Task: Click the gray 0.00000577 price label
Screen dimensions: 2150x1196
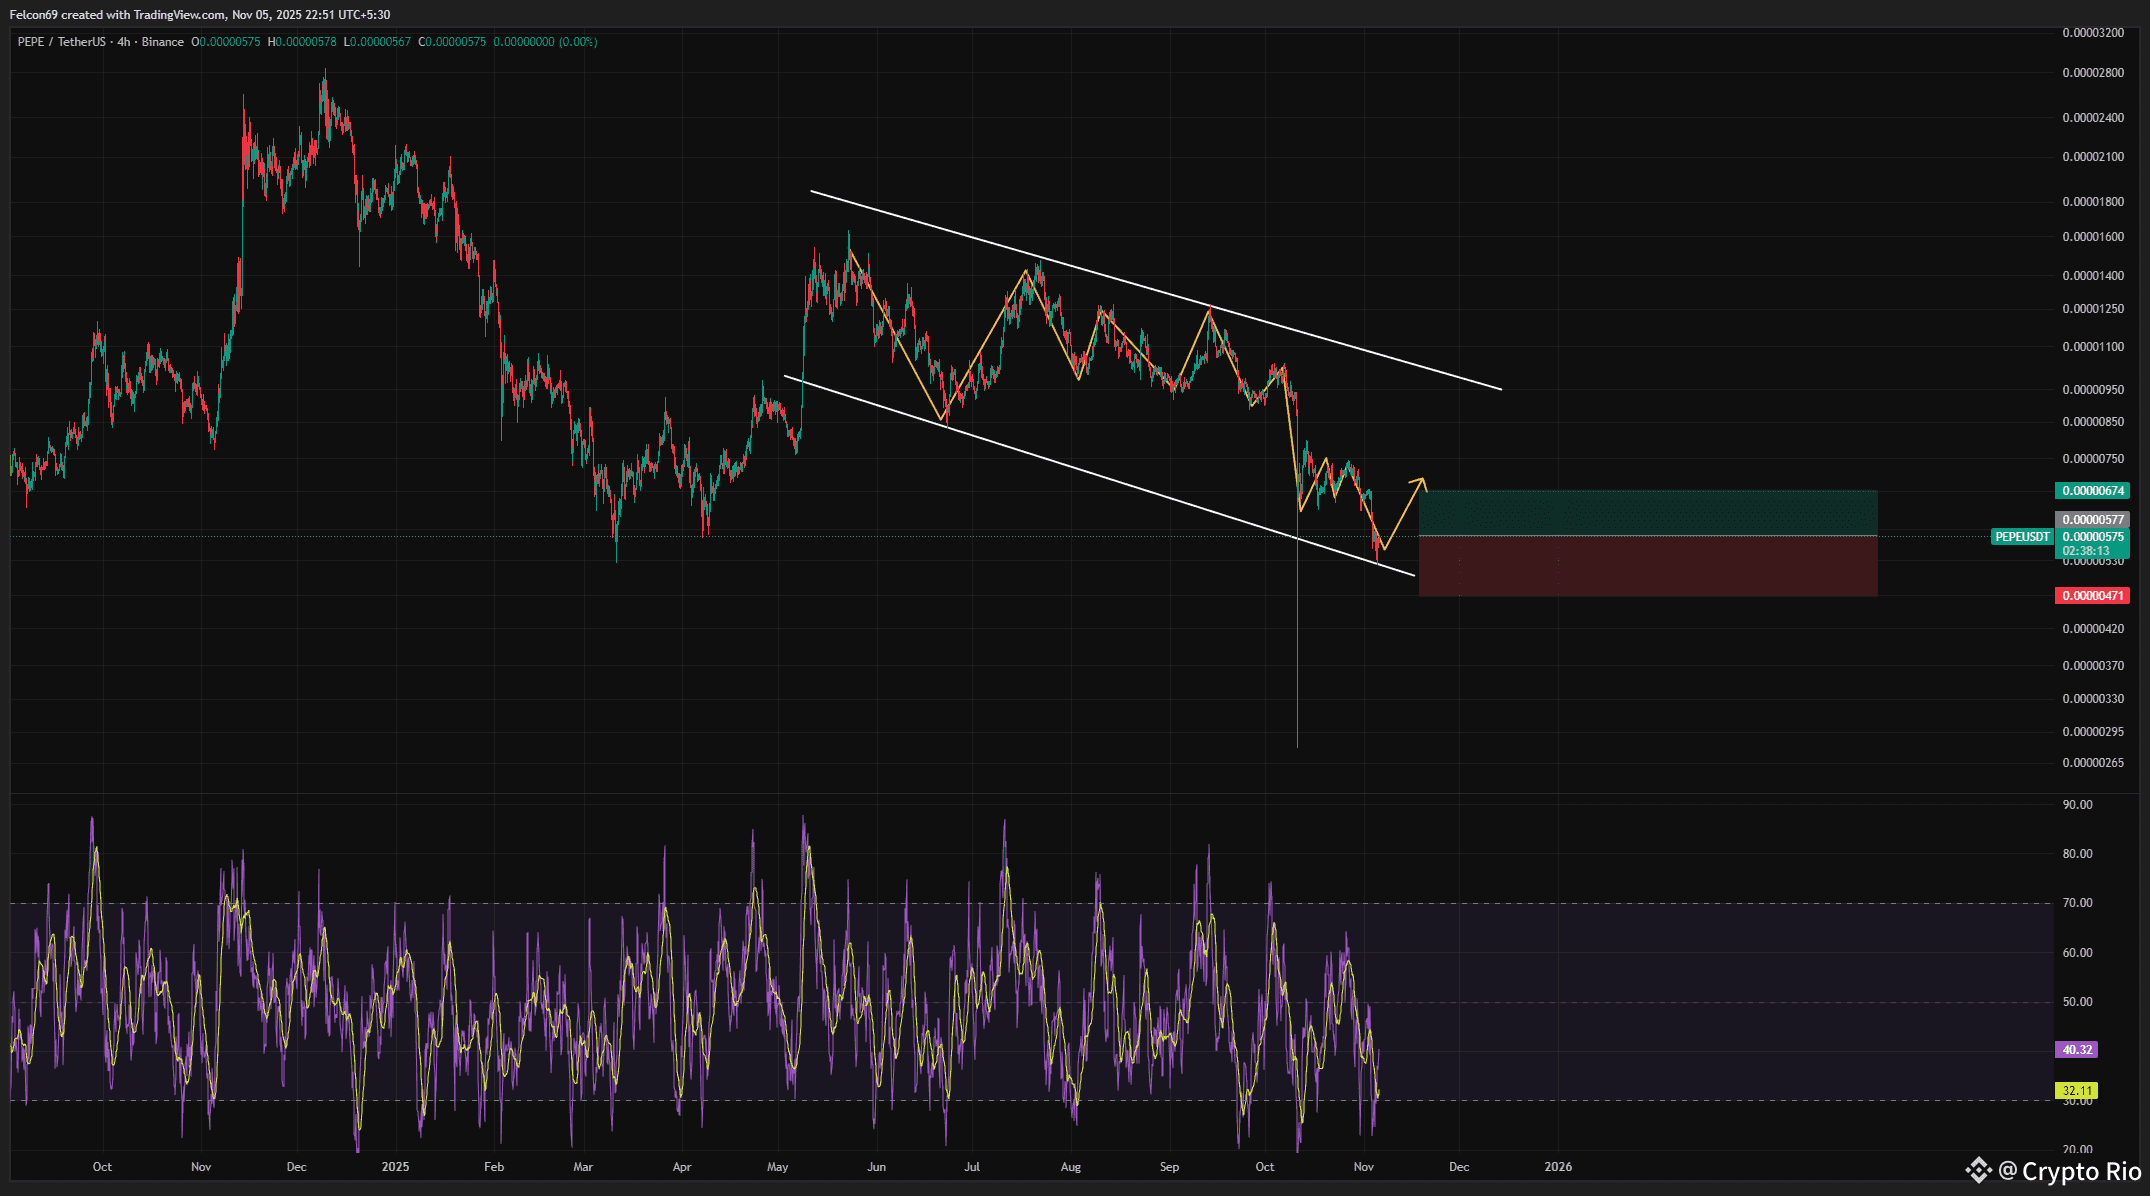Action: click(x=2092, y=519)
